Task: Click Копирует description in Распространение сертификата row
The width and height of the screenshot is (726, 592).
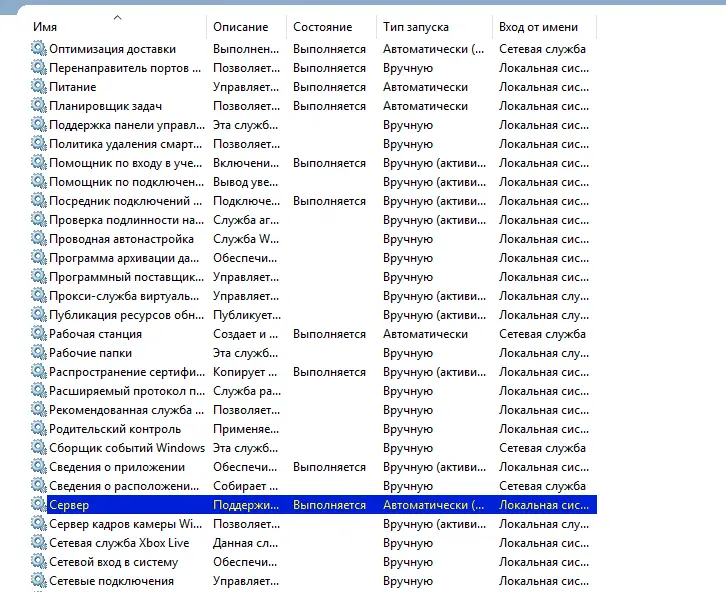Action: 244,372
